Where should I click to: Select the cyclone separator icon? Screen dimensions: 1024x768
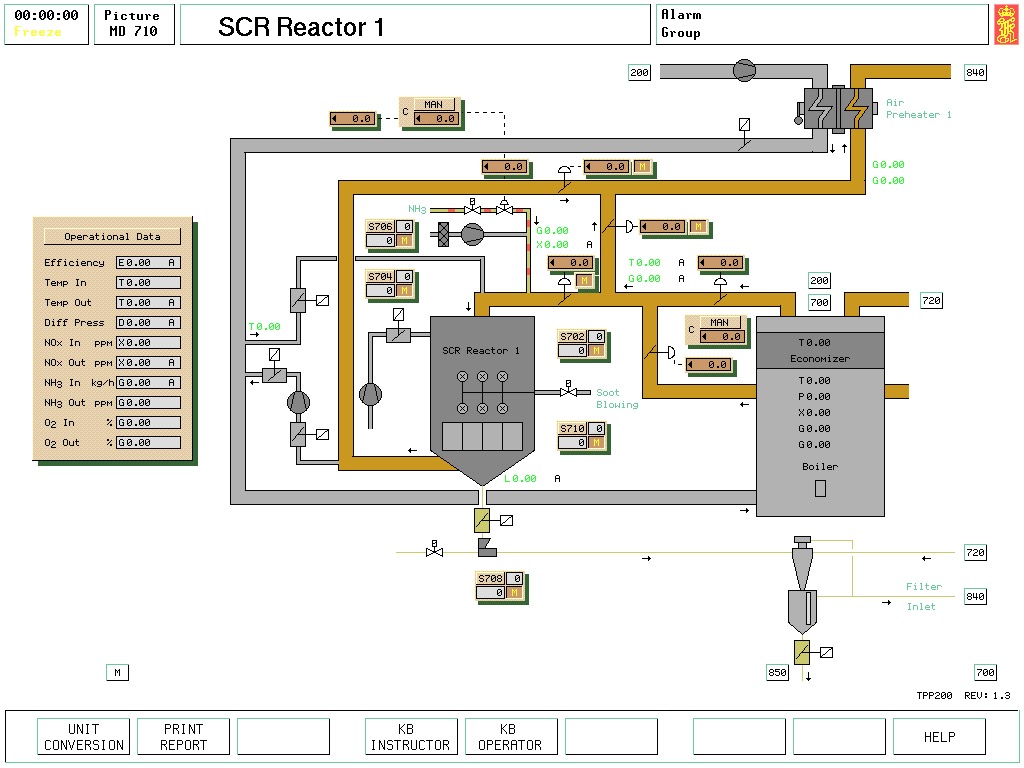(803, 586)
